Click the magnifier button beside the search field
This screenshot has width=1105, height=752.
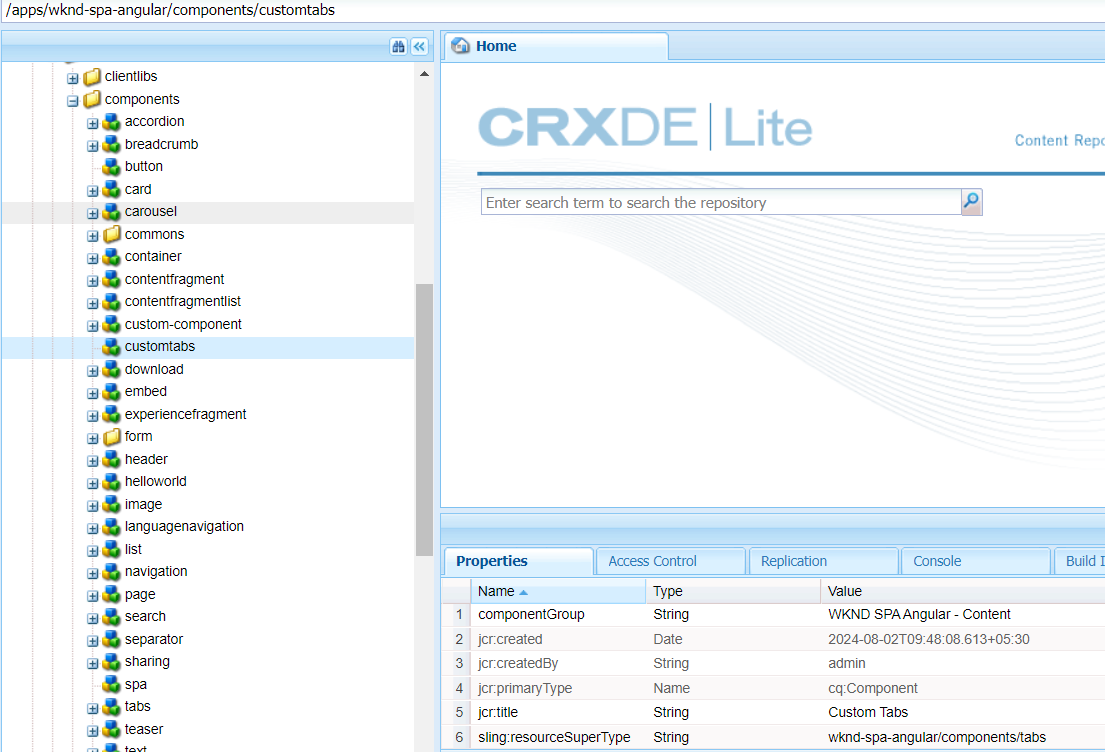(x=970, y=201)
